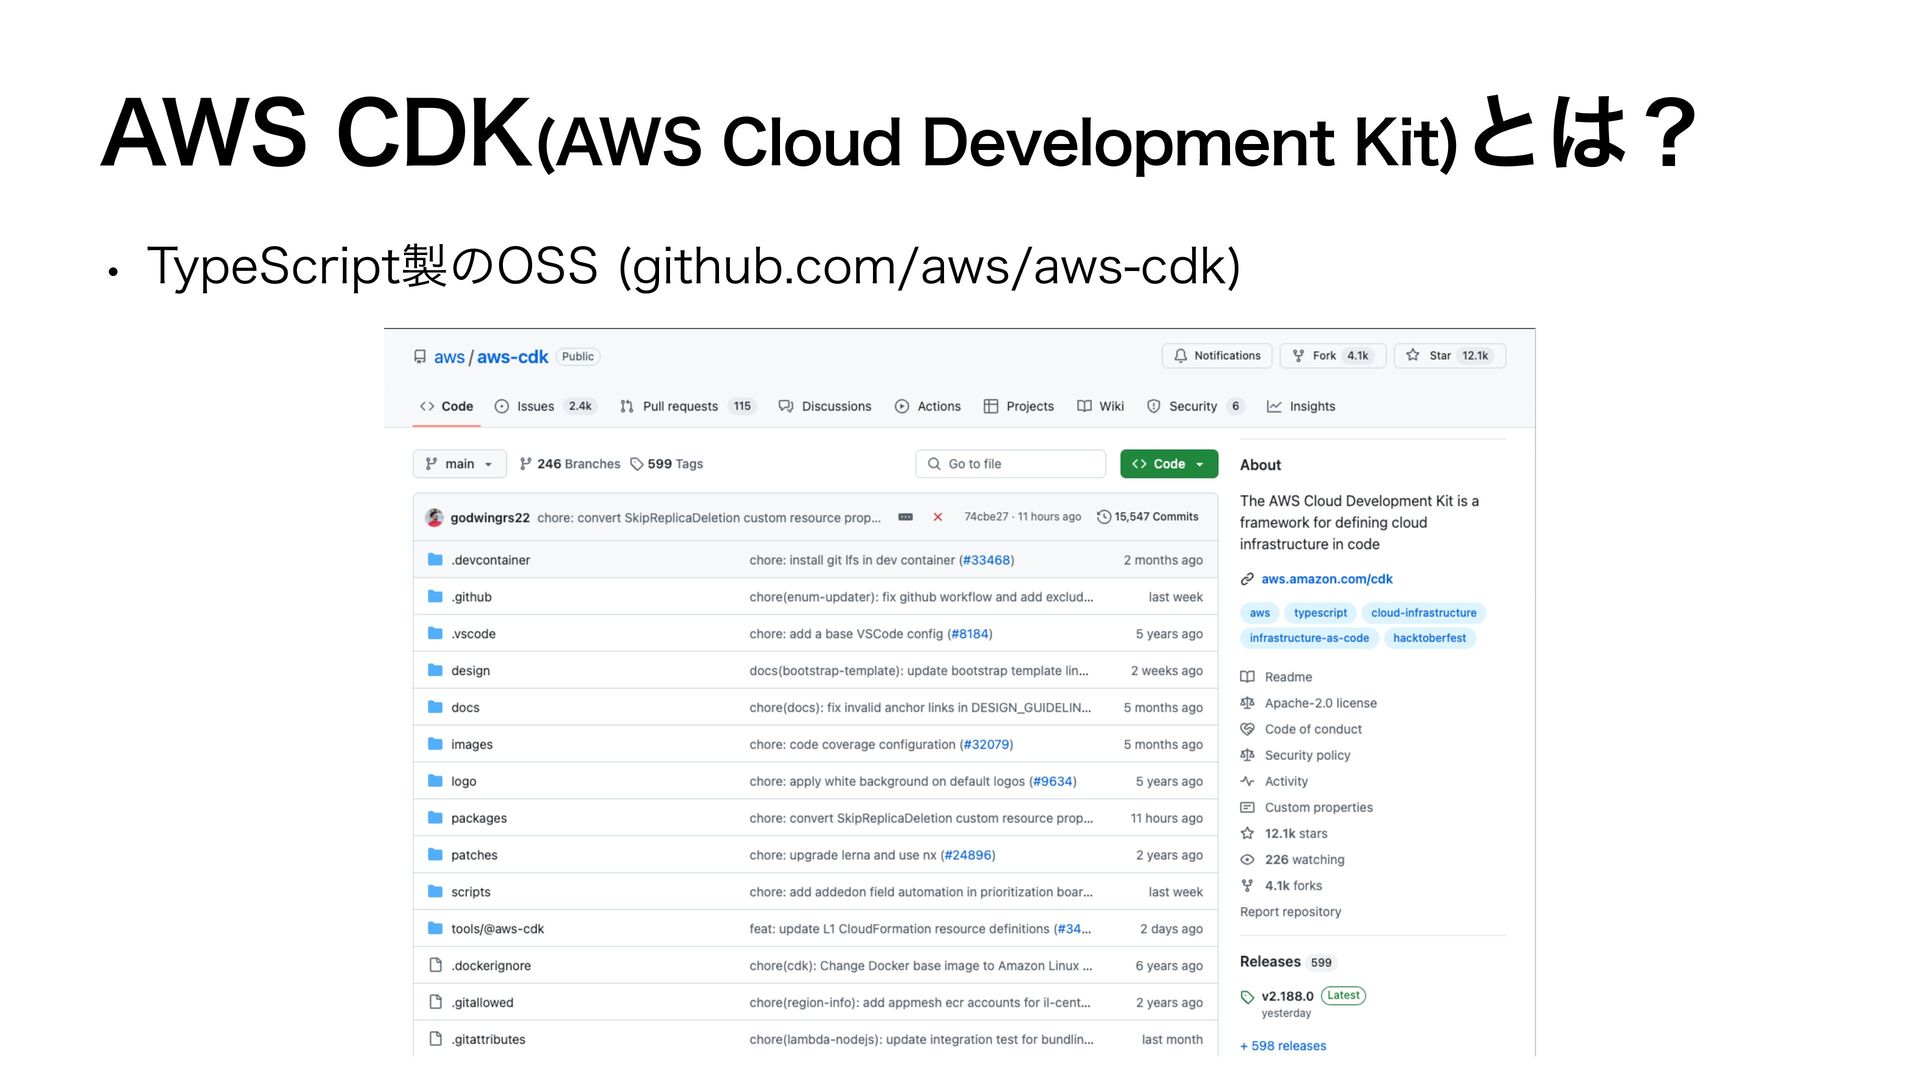Open the 246 Branches link
1920x1080 pixels.
click(x=577, y=464)
